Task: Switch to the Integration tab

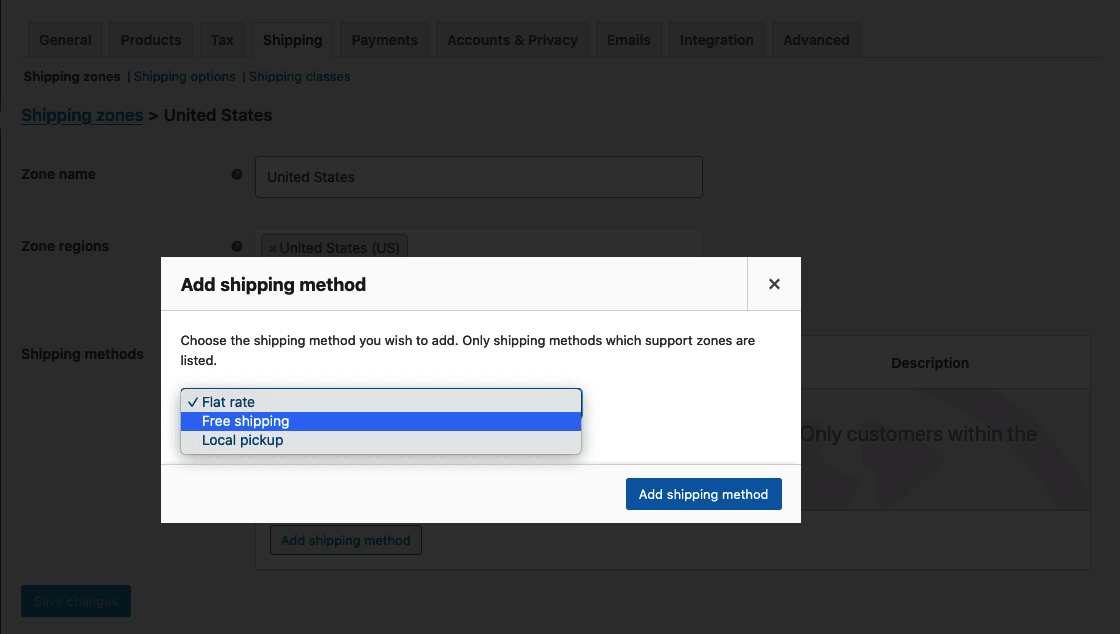Action: [716, 39]
